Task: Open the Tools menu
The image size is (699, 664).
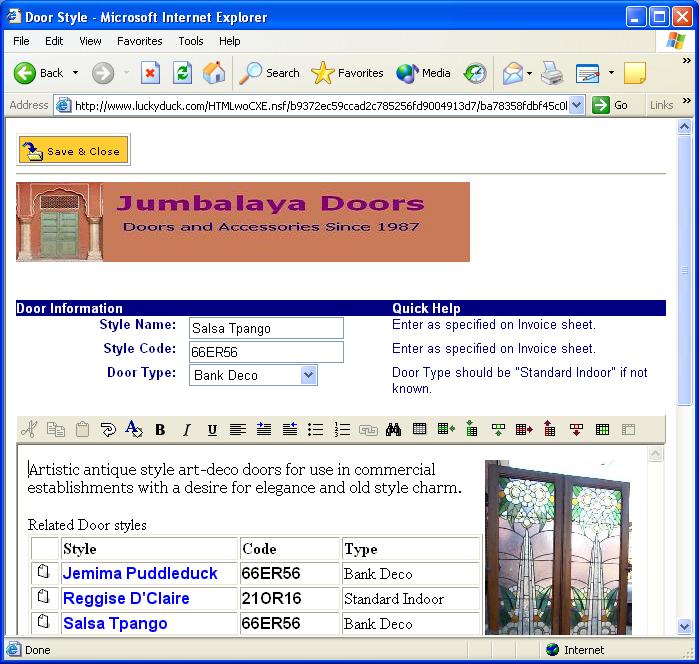Action: pos(191,41)
